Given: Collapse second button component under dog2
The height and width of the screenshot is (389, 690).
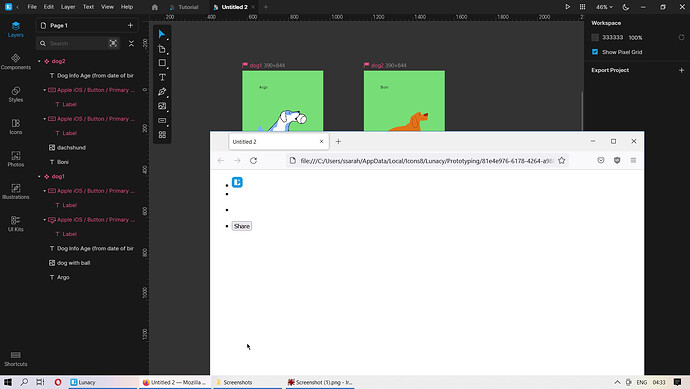Looking at the screenshot, I should click(x=44, y=119).
